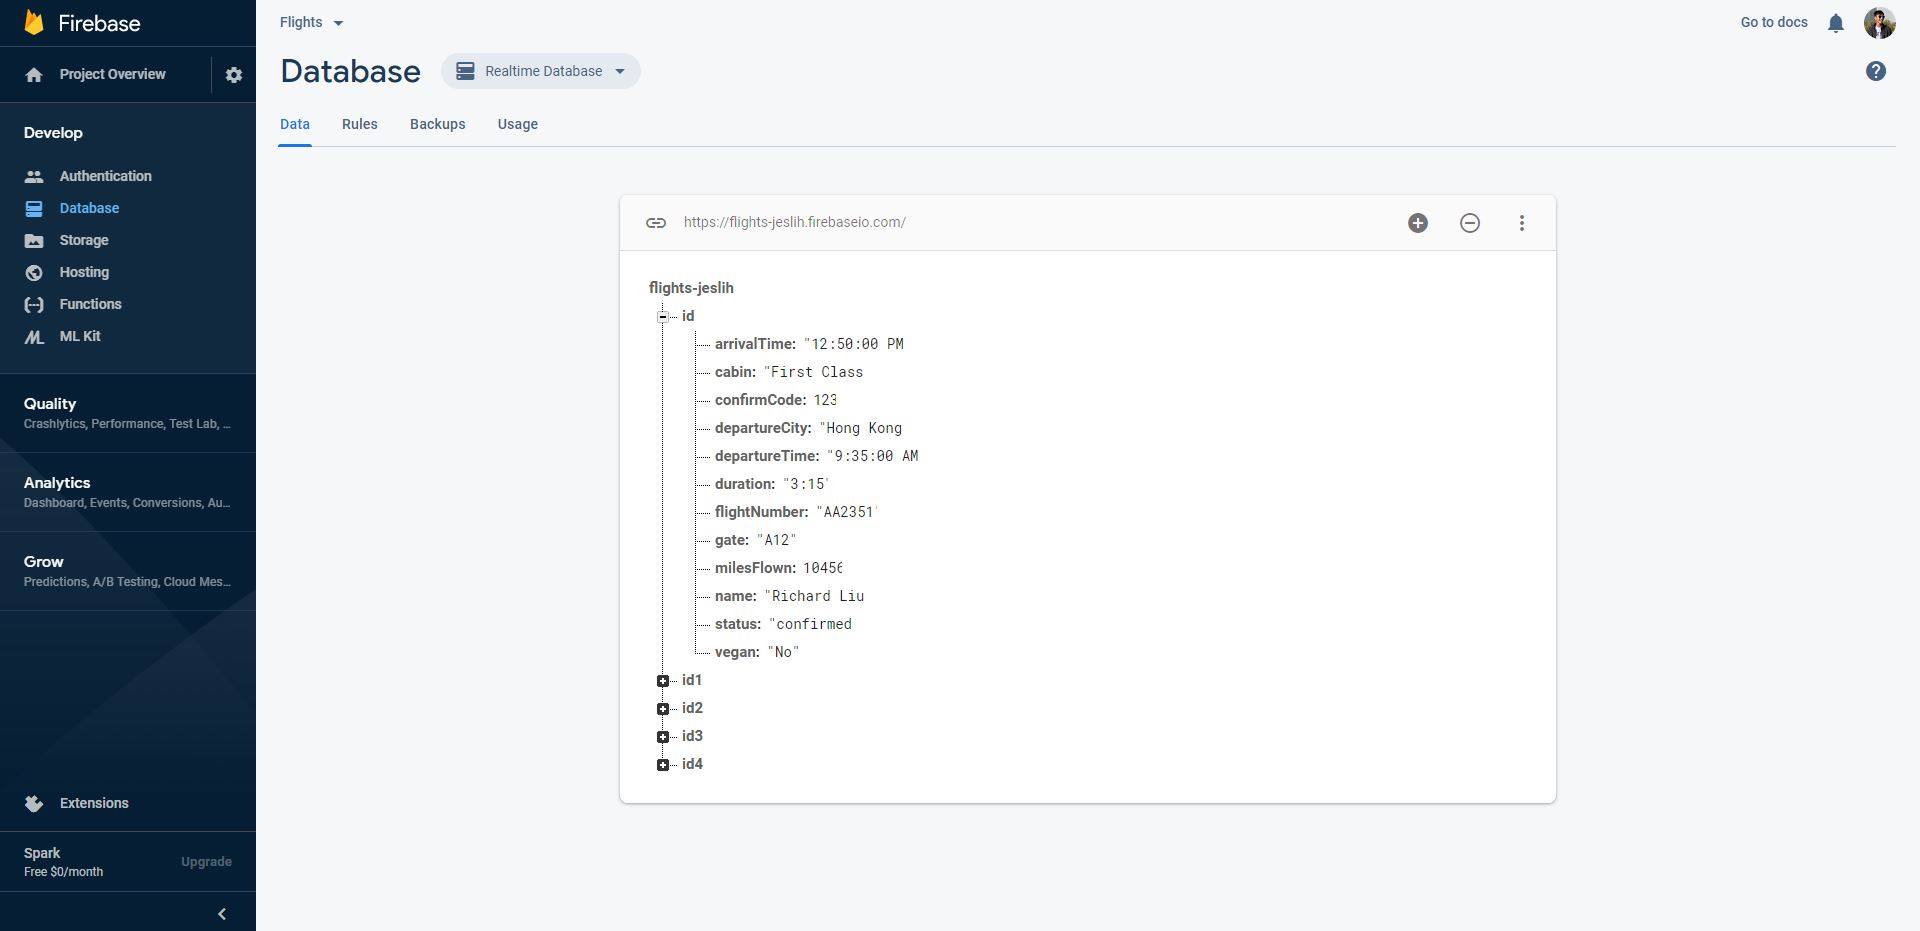Select the name Richard Liu value

815,596
